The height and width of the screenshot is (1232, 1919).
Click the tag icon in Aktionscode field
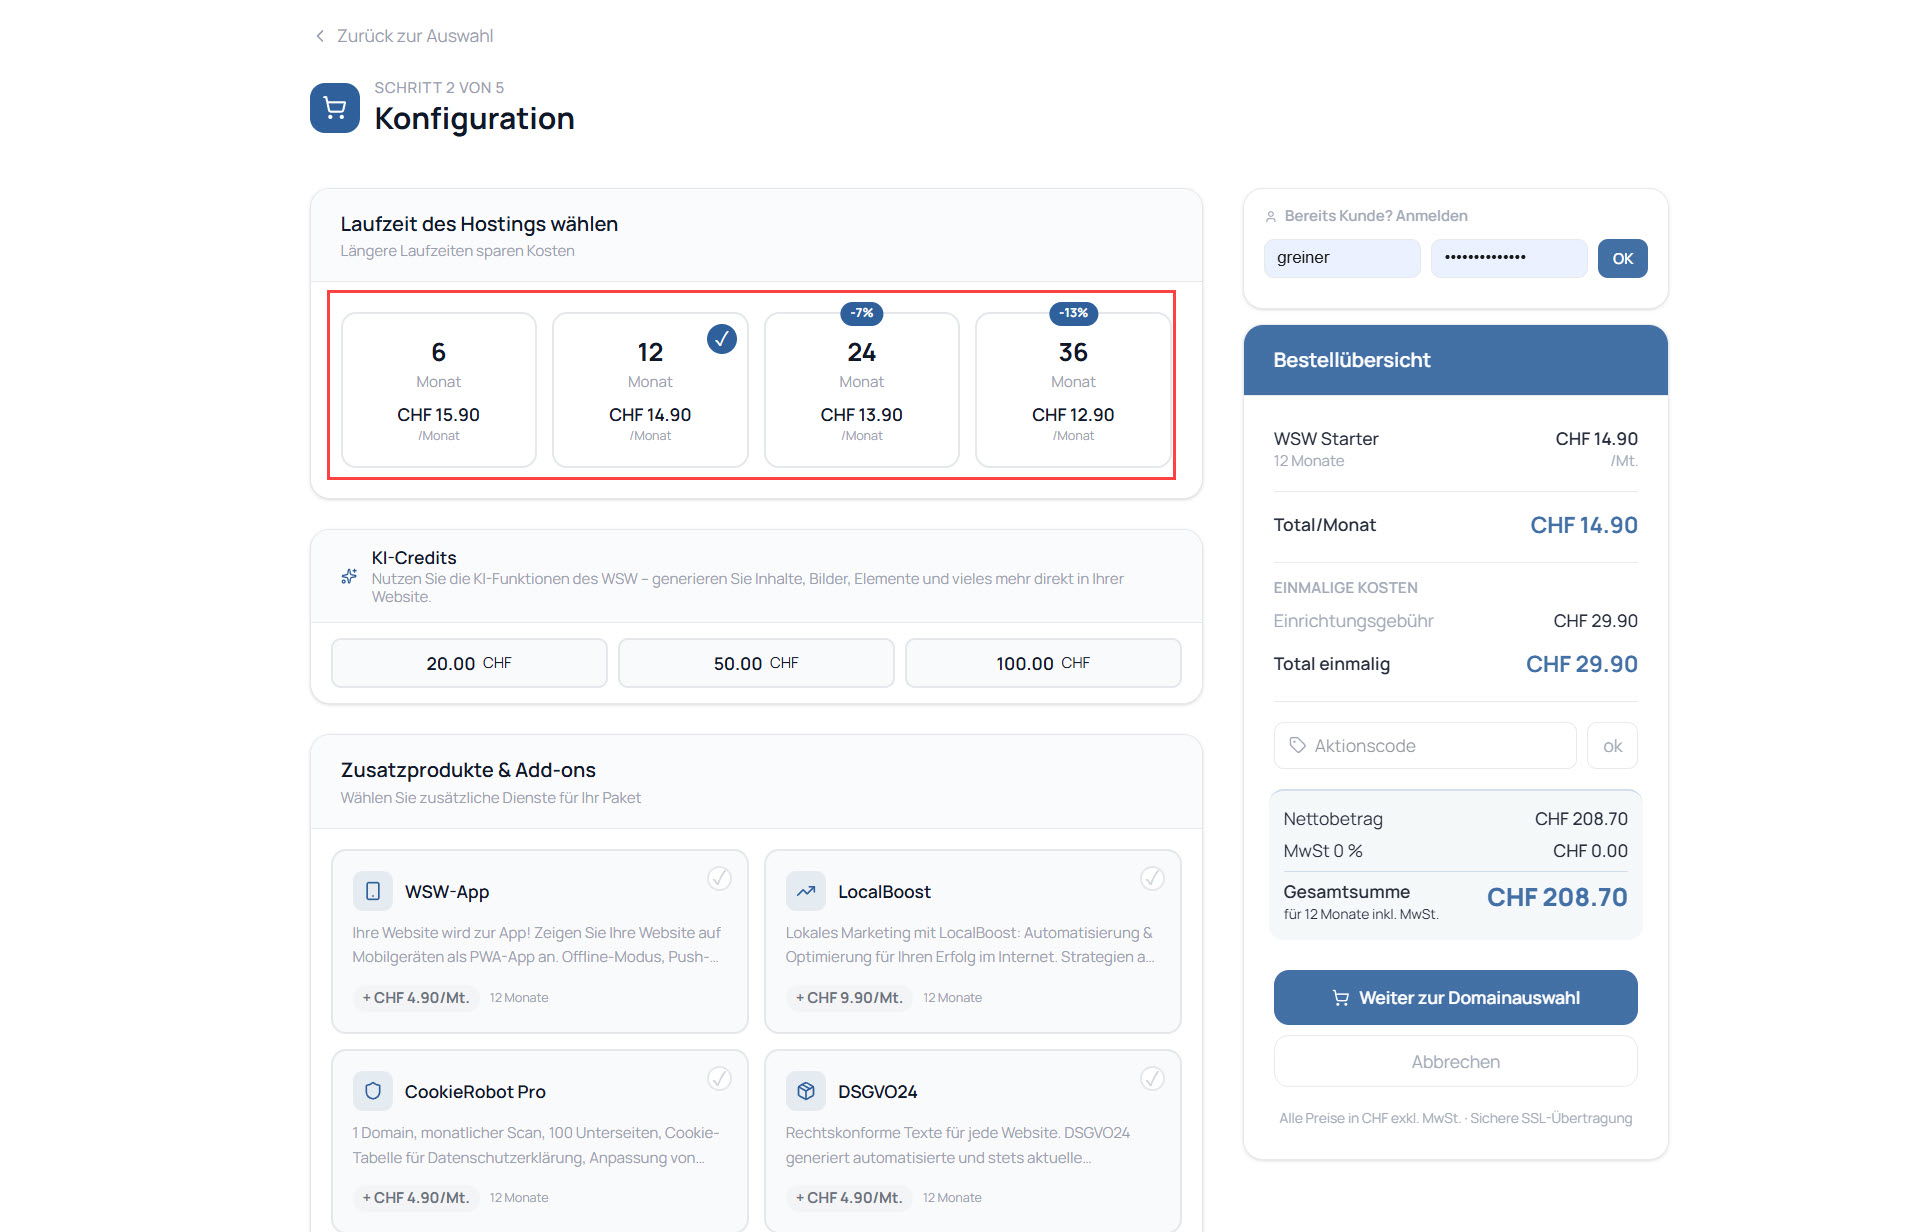(1297, 745)
